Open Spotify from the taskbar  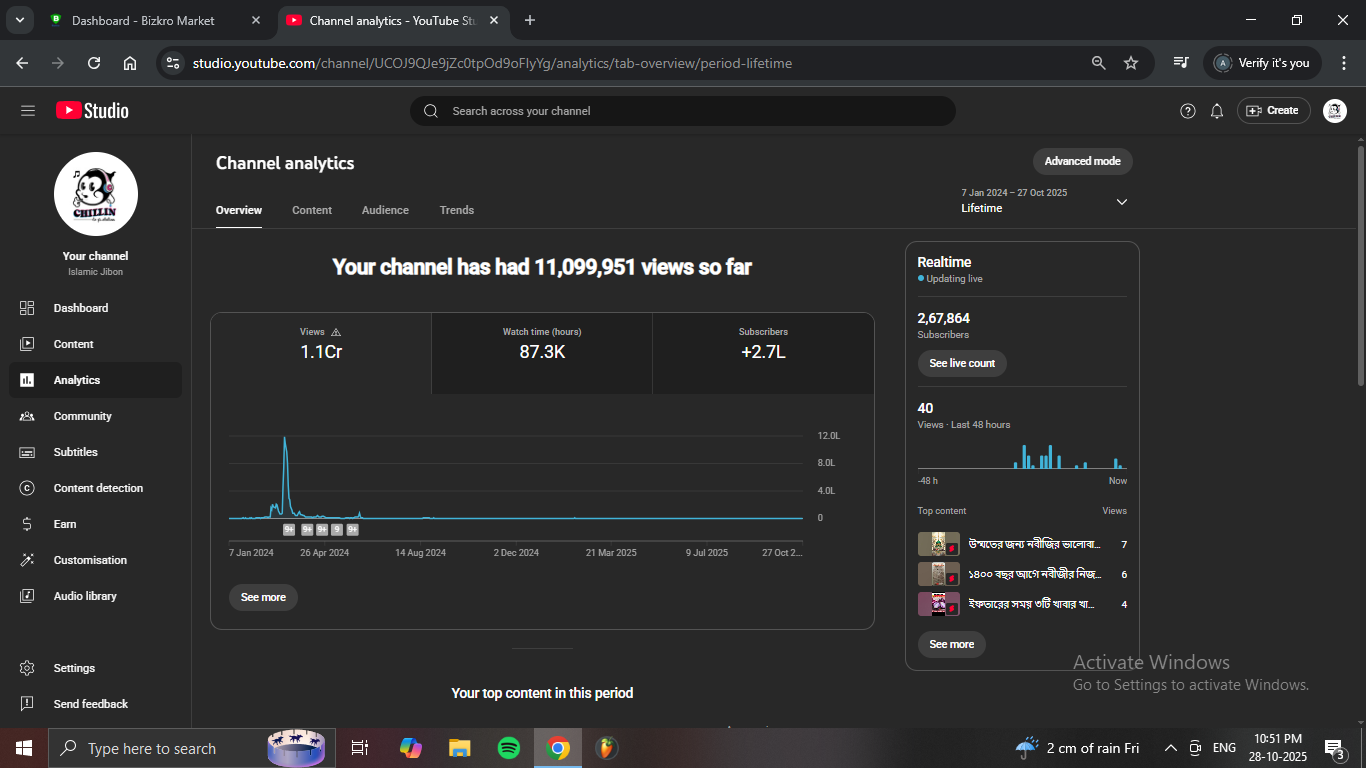point(508,748)
